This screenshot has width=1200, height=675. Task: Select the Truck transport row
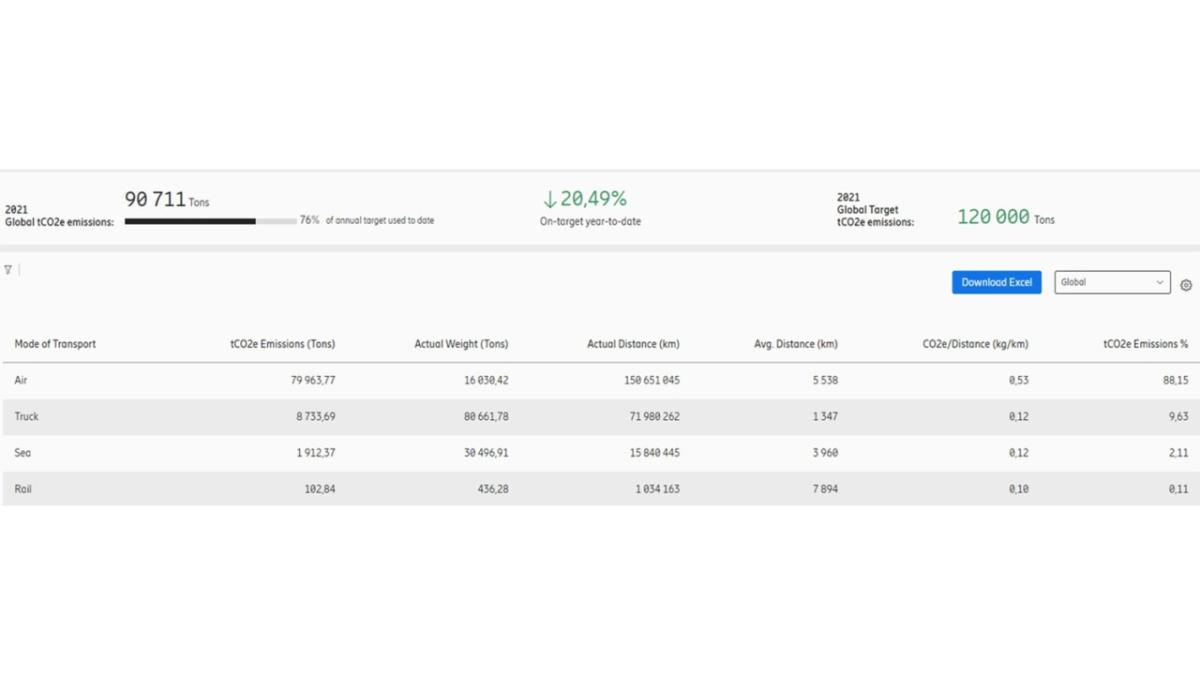tap(27, 417)
